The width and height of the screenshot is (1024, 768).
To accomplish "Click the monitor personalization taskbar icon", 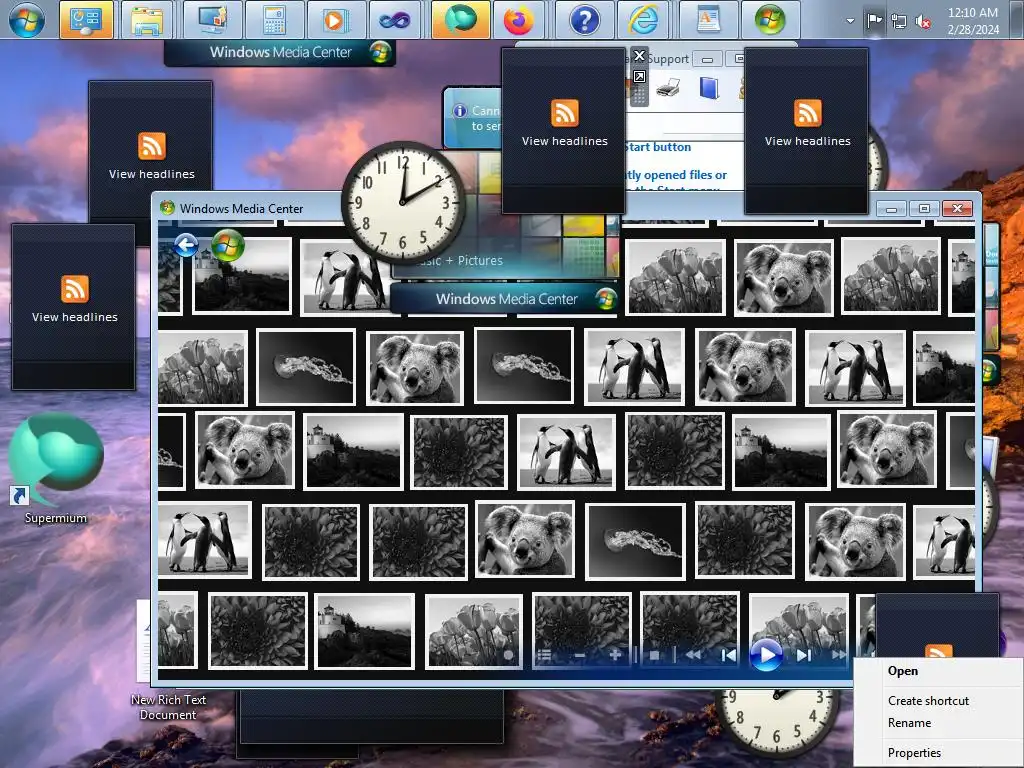I will point(214,20).
